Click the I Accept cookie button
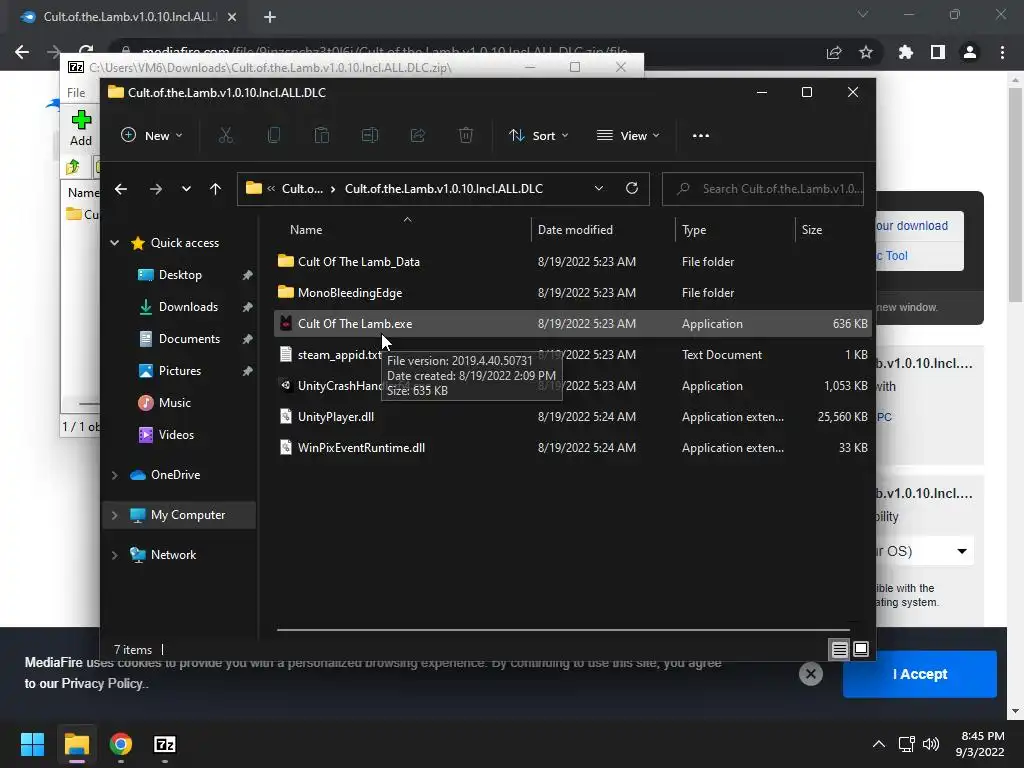 (x=920, y=673)
